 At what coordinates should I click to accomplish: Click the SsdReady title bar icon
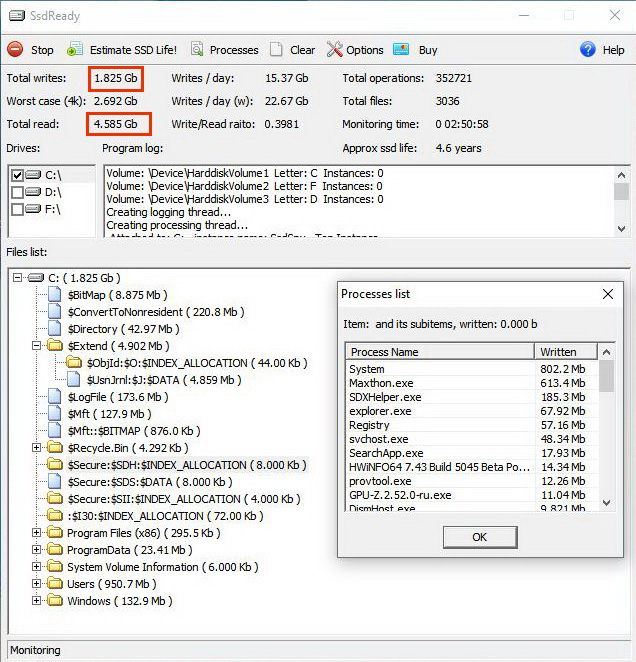(x=16, y=16)
